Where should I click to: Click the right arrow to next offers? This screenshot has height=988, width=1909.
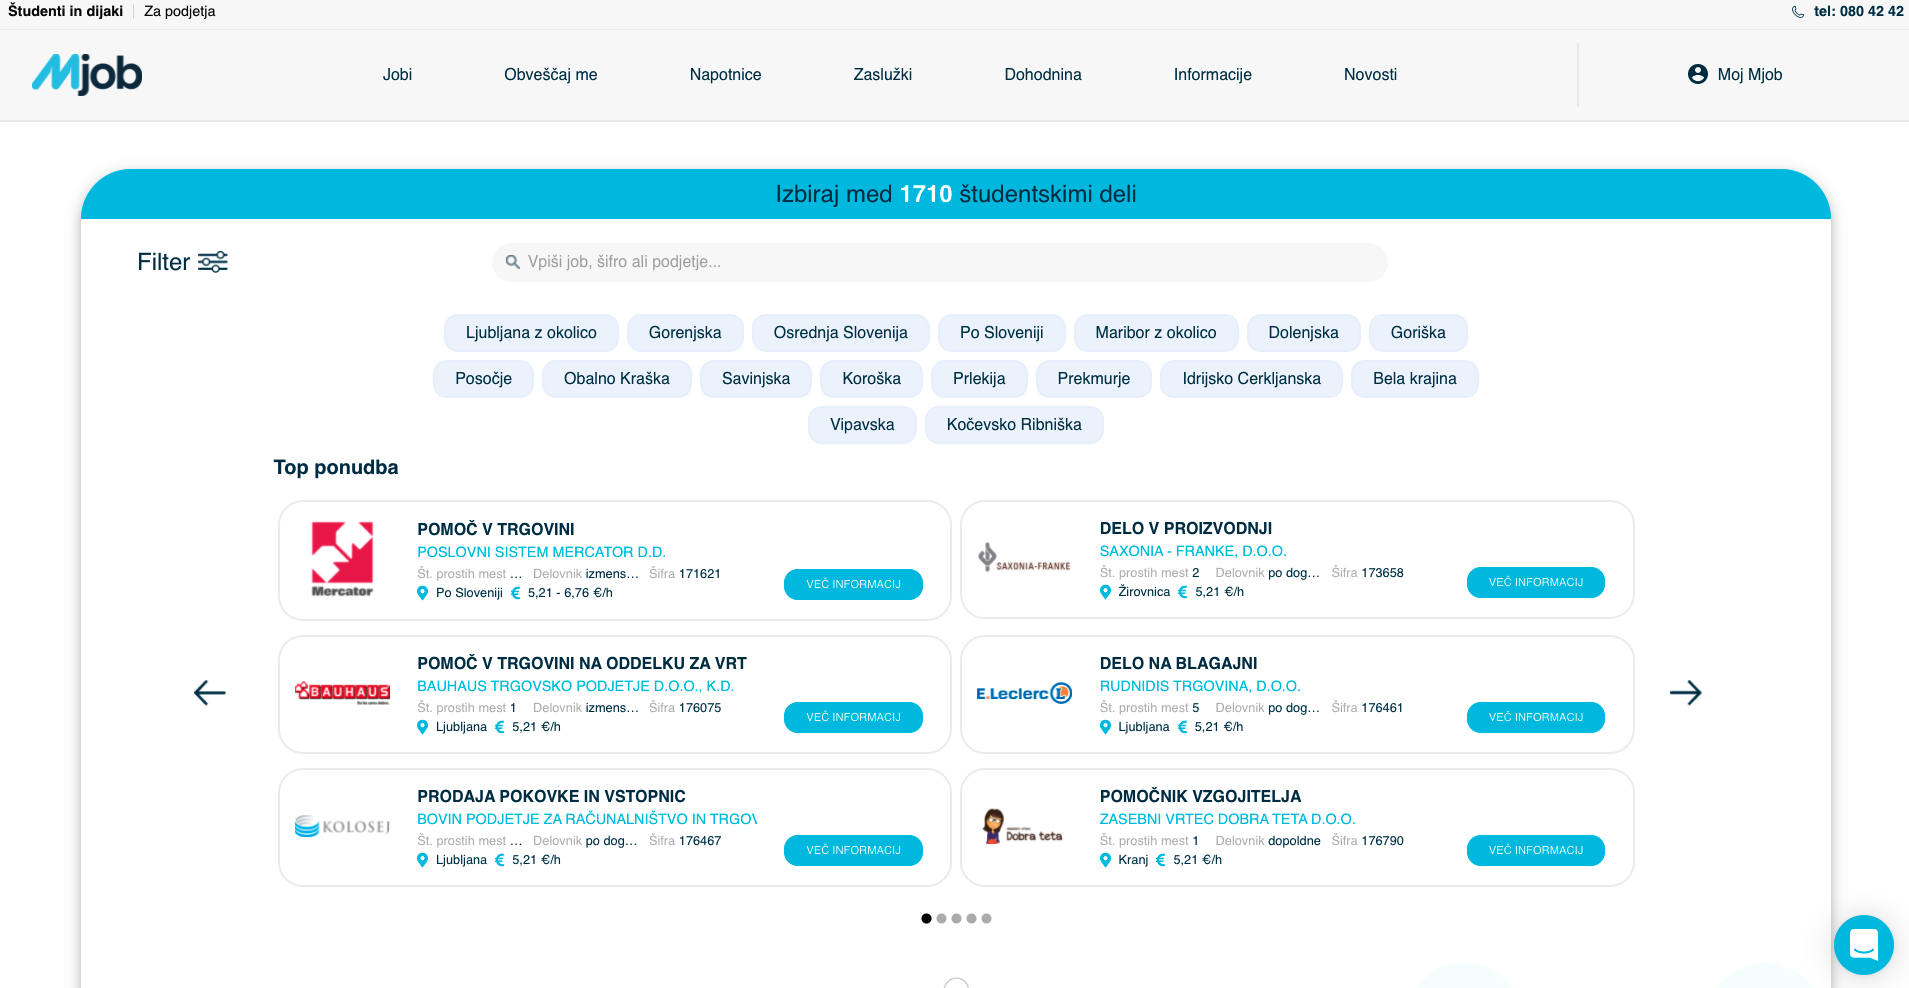tap(1685, 693)
